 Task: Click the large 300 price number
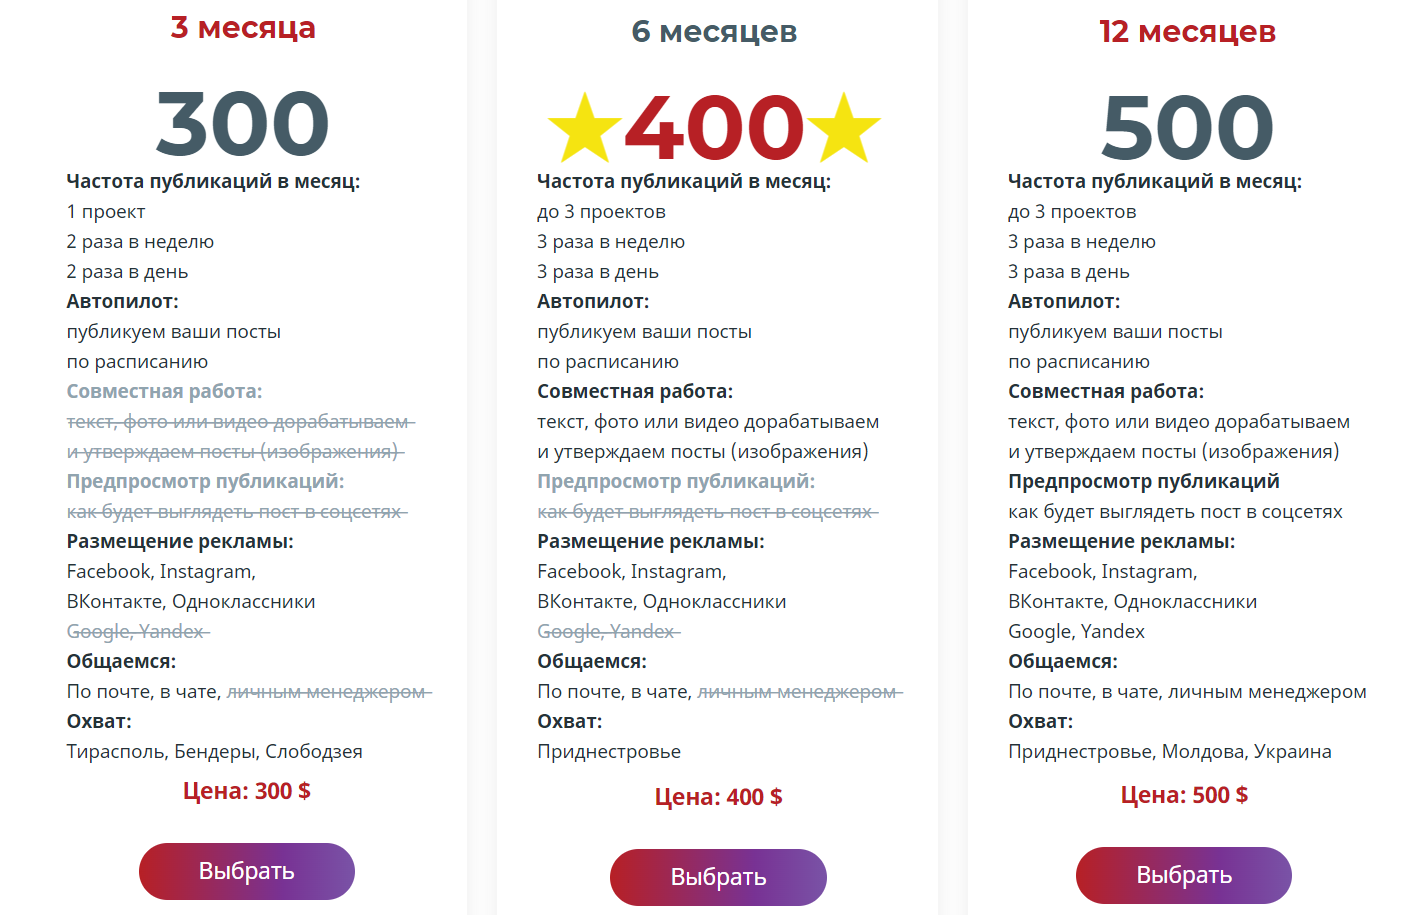(243, 124)
